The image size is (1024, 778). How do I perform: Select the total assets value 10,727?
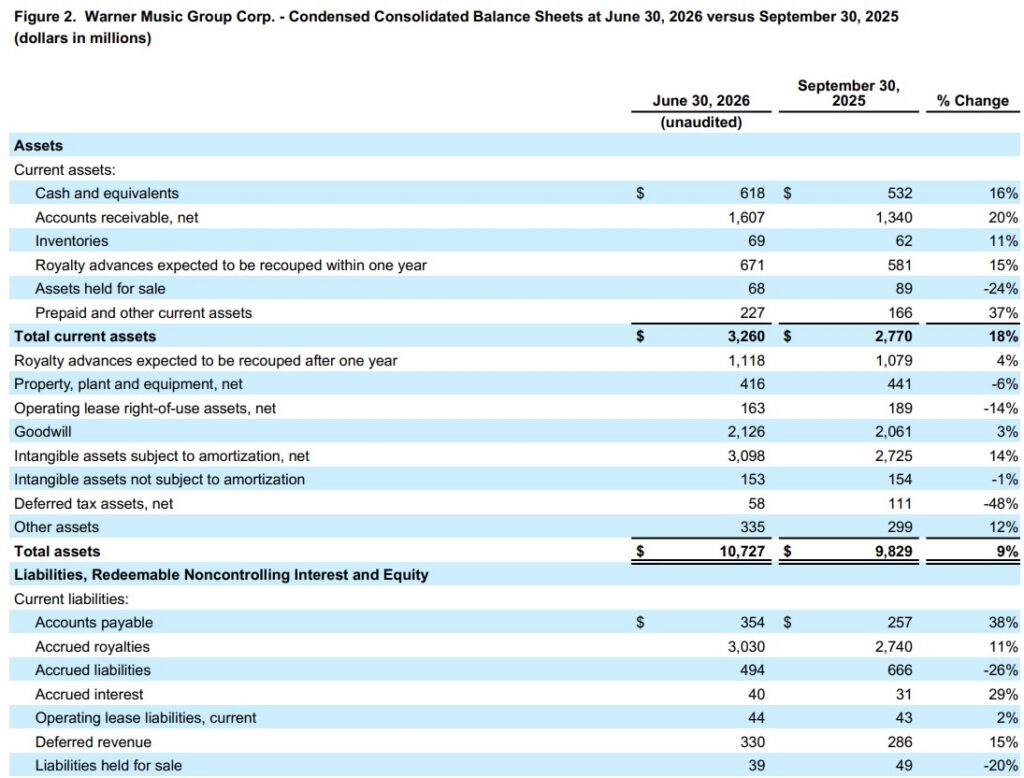742,551
